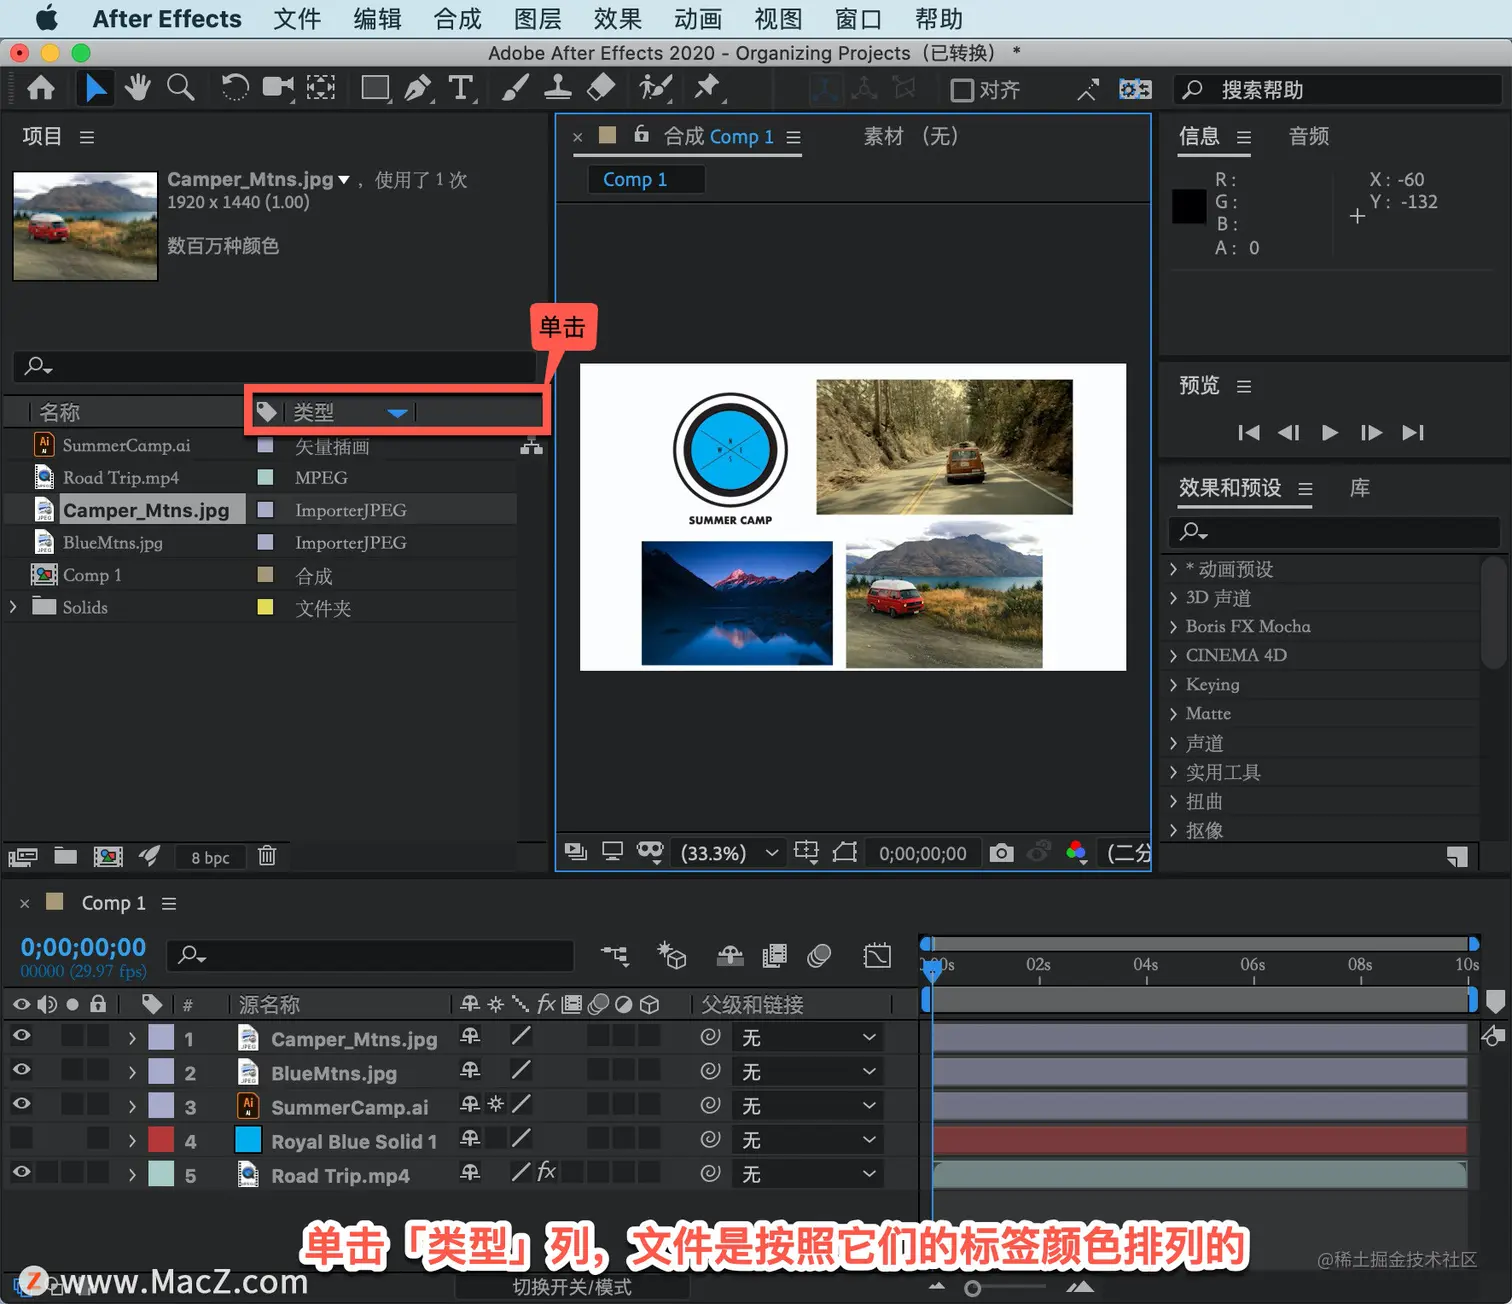Select the Roto Brush tool
This screenshot has width=1512, height=1304.
655,88
